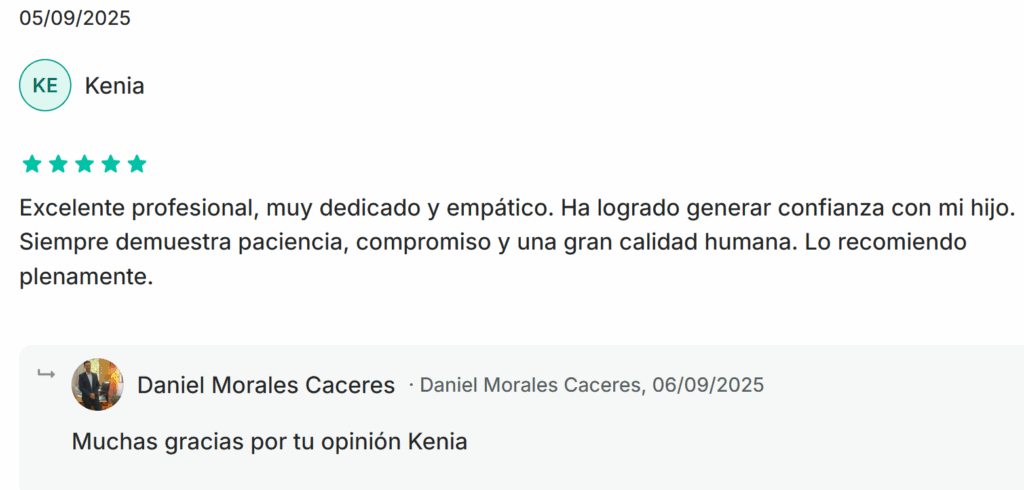1024x490 pixels.
Task: Click the reply arrow icon
Action: click(x=46, y=374)
